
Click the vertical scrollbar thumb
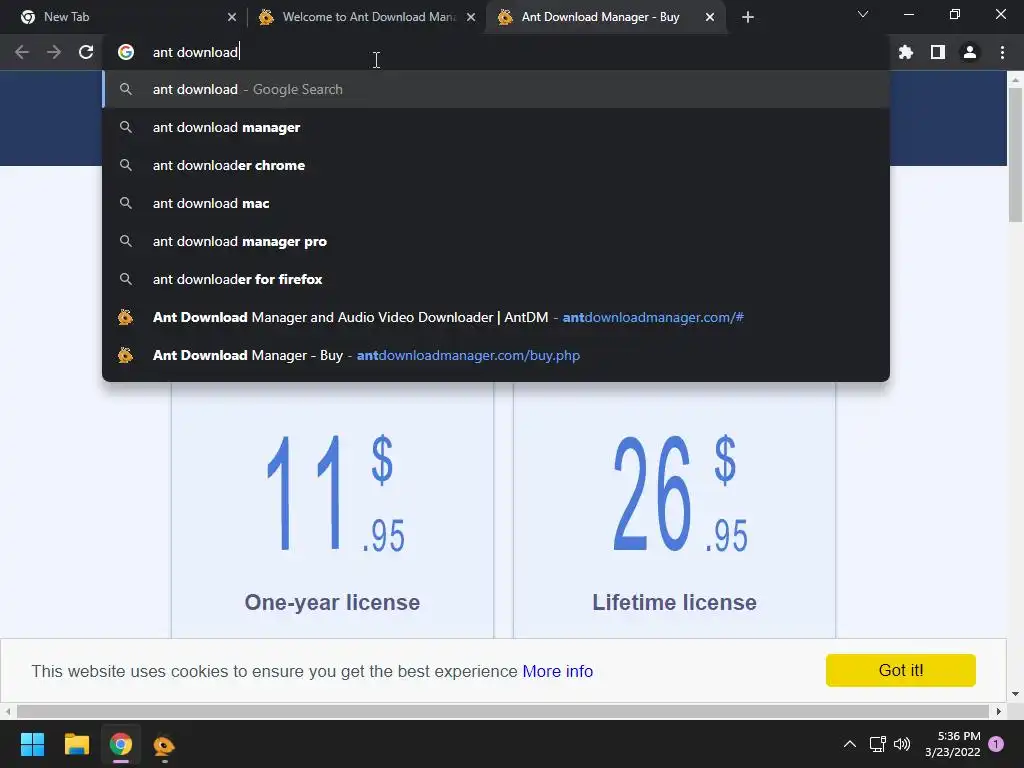coord(1015,155)
